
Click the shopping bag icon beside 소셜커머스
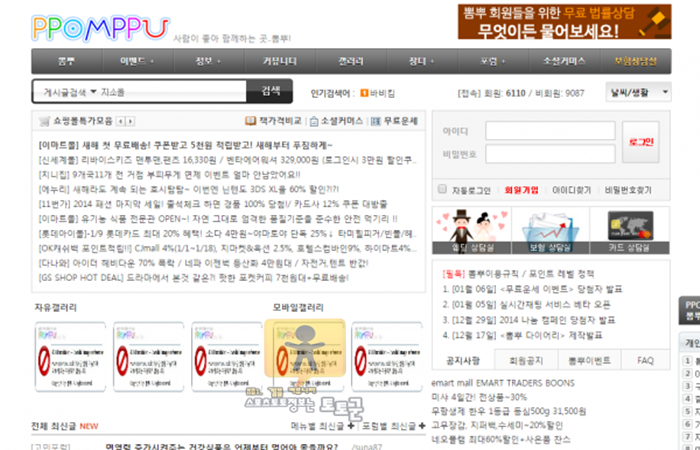pos(314,121)
